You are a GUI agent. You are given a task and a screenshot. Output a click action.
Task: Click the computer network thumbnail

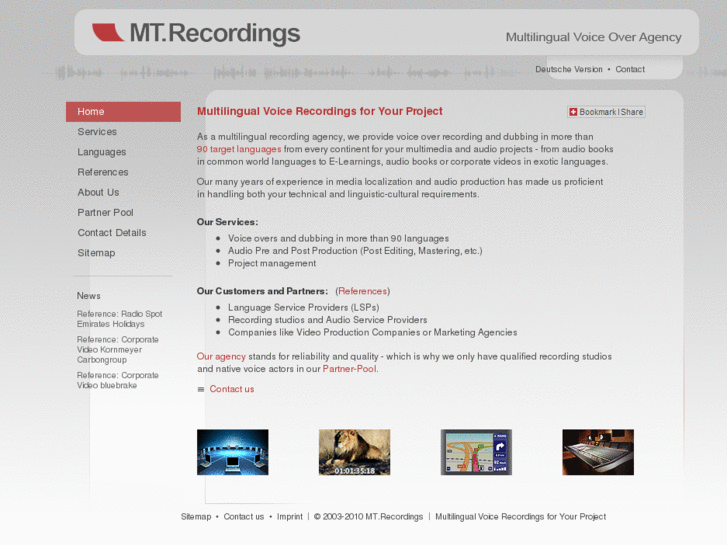pos(233,452)
